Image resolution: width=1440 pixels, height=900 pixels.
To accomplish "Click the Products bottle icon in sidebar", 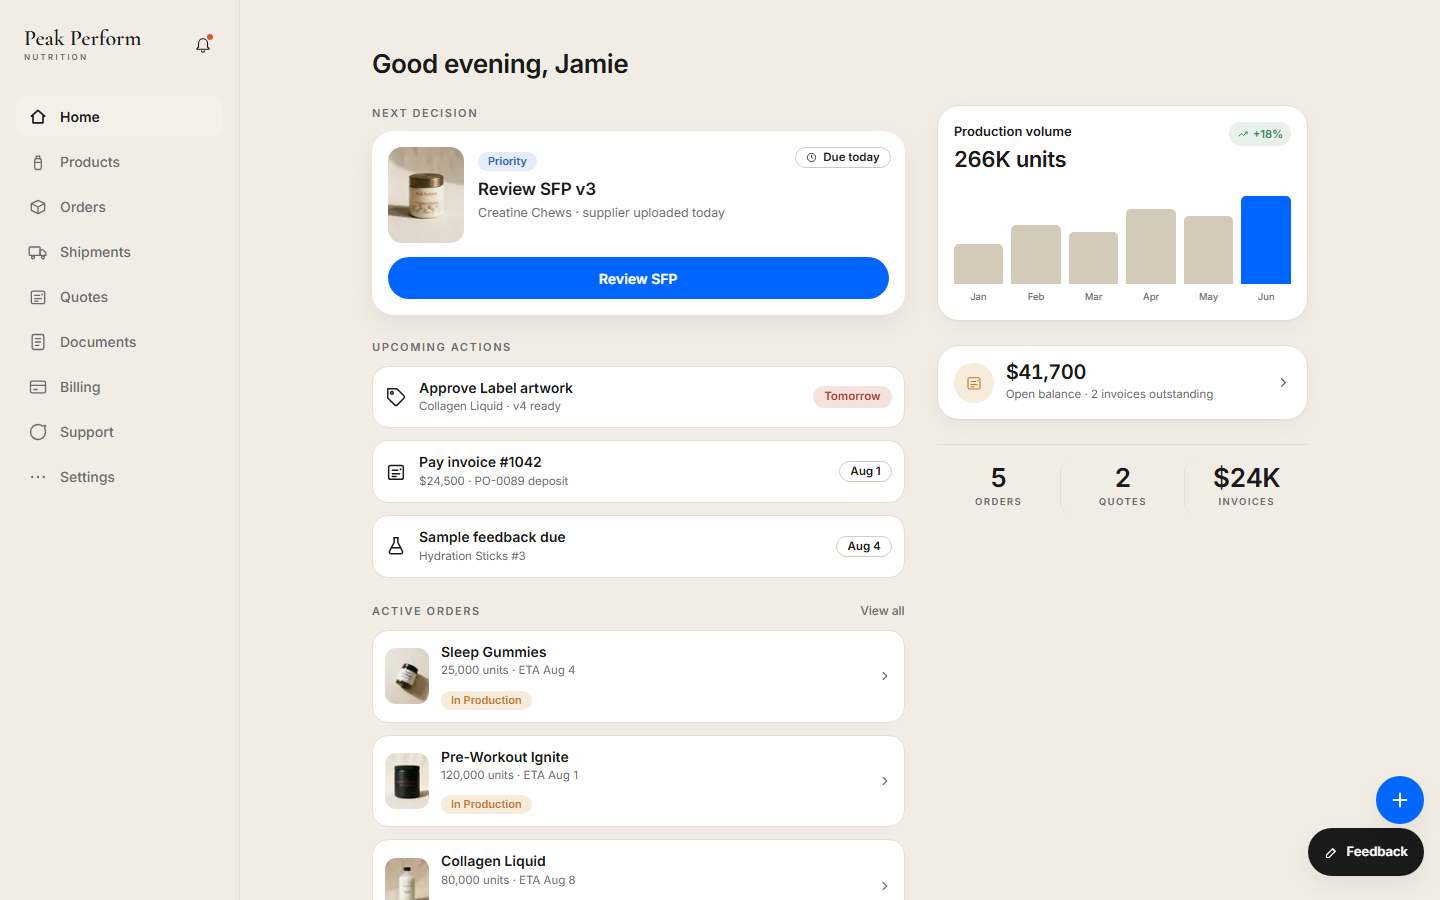I will [38, 162].
